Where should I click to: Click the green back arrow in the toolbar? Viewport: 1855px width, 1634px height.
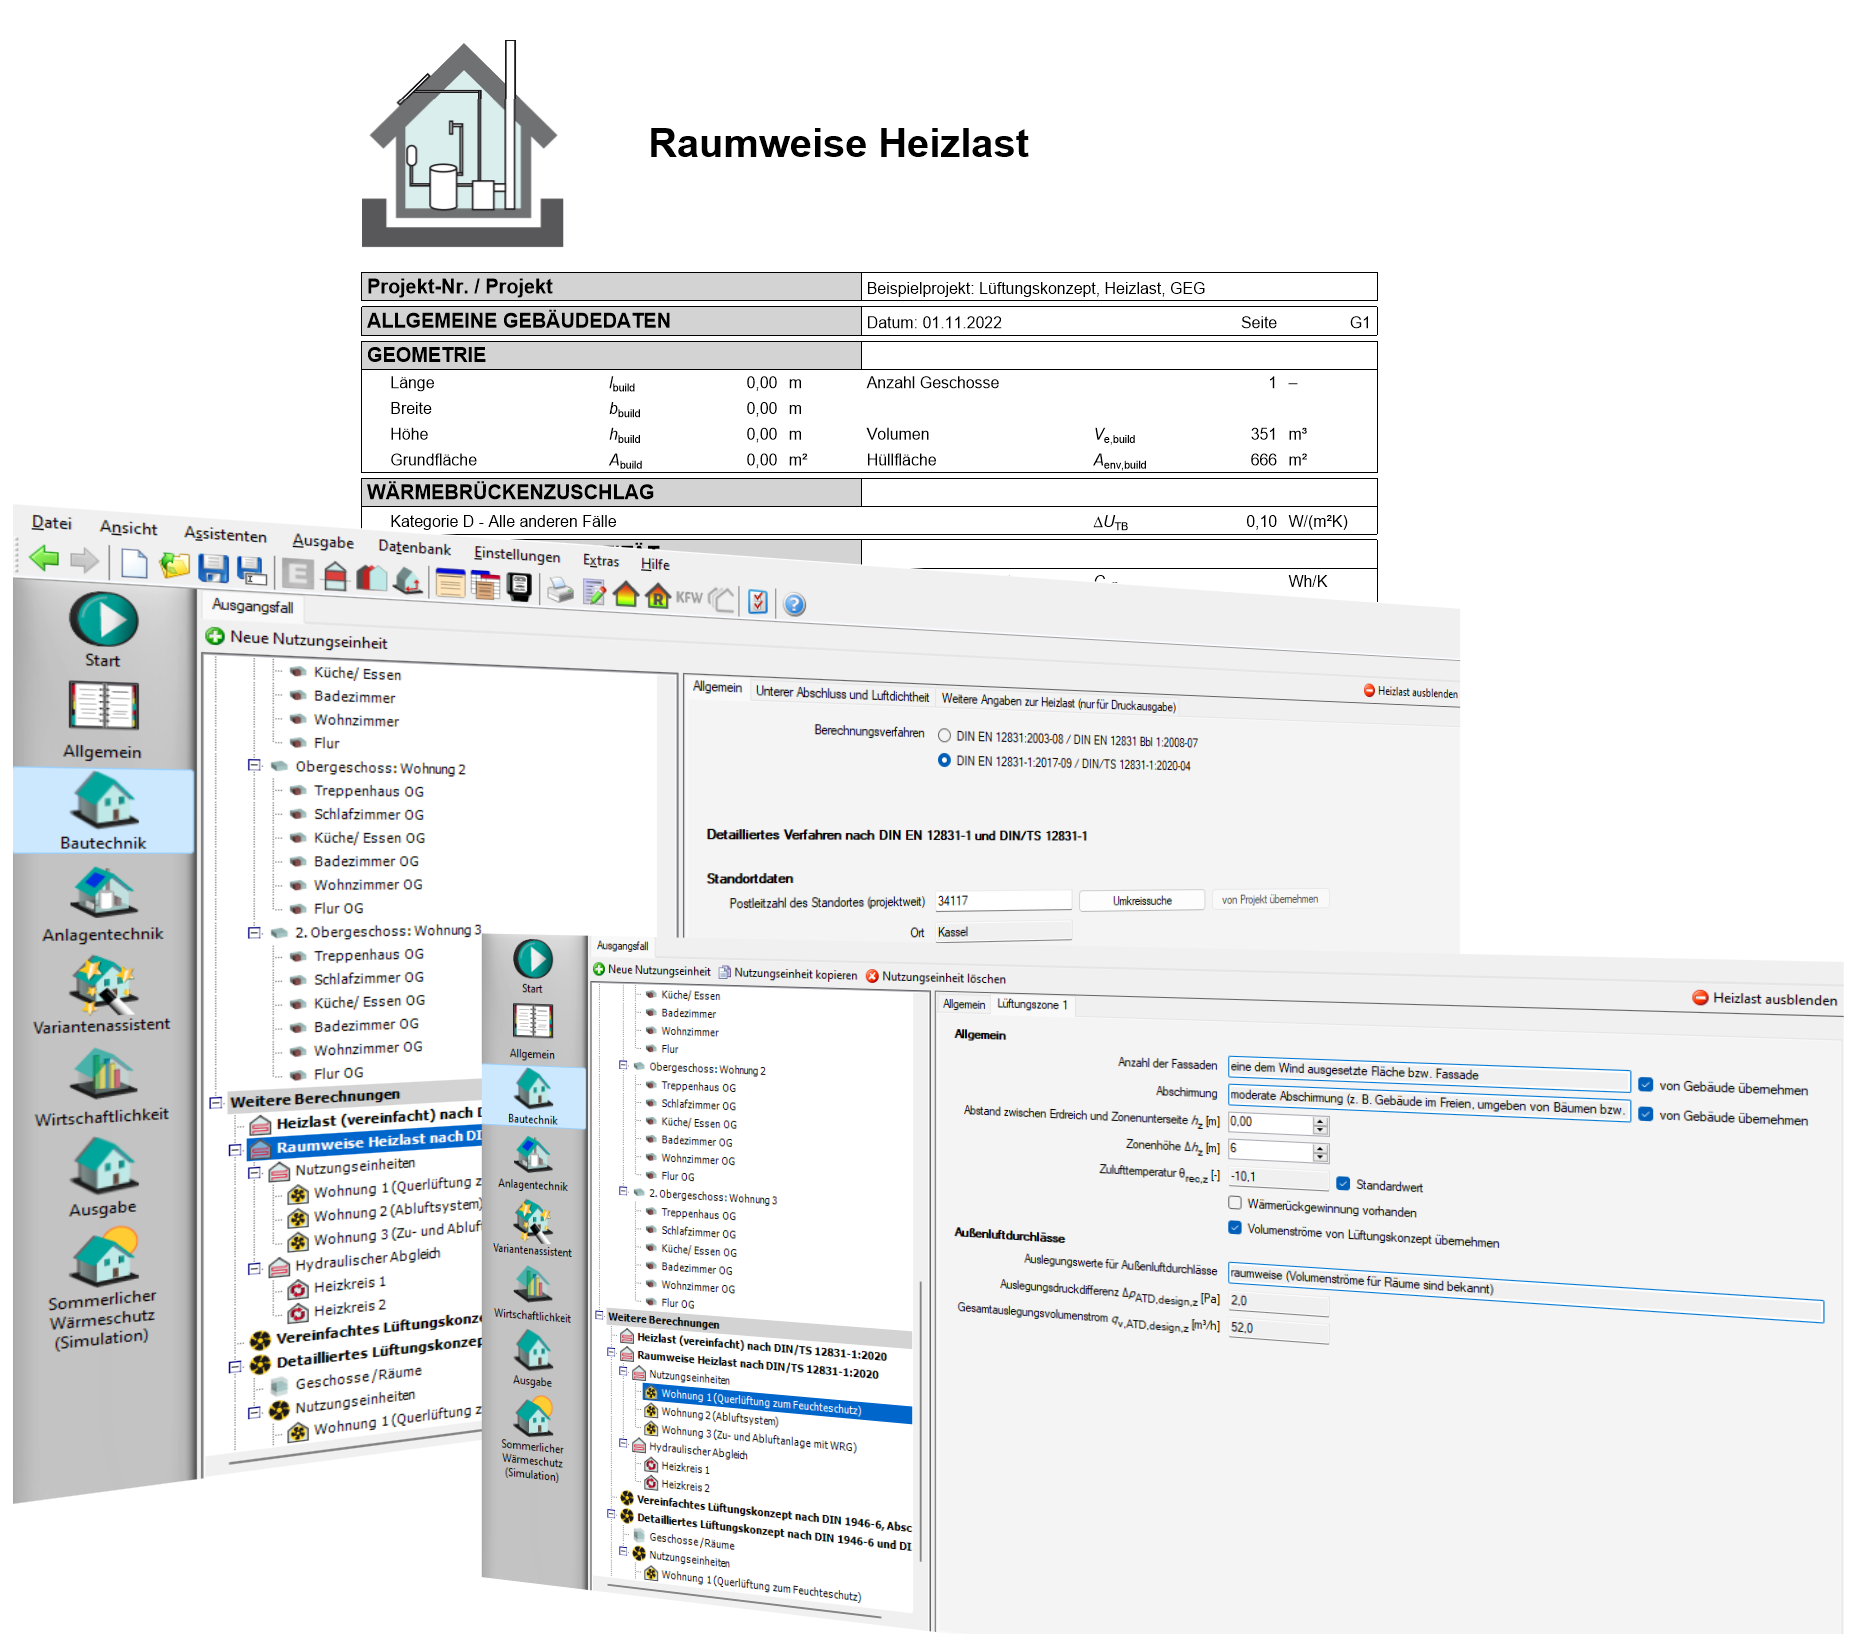(44, 558)
